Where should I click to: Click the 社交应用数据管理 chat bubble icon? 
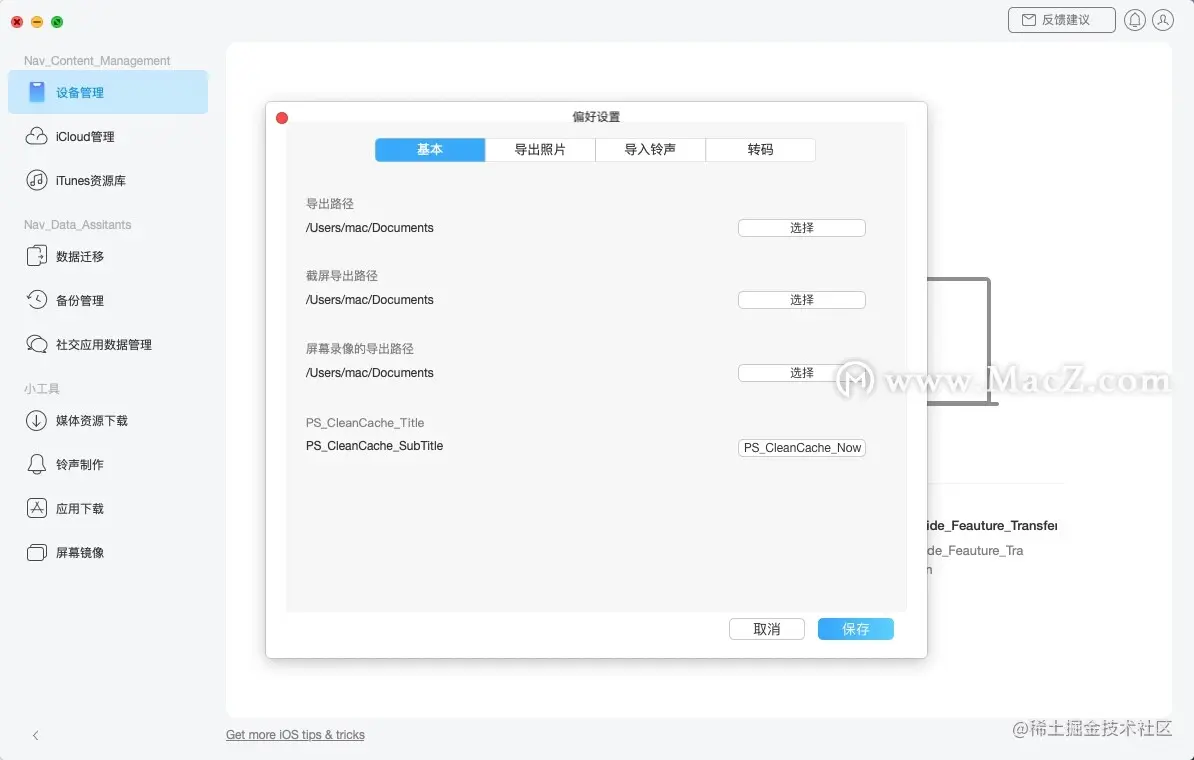[x=37, y=344]
